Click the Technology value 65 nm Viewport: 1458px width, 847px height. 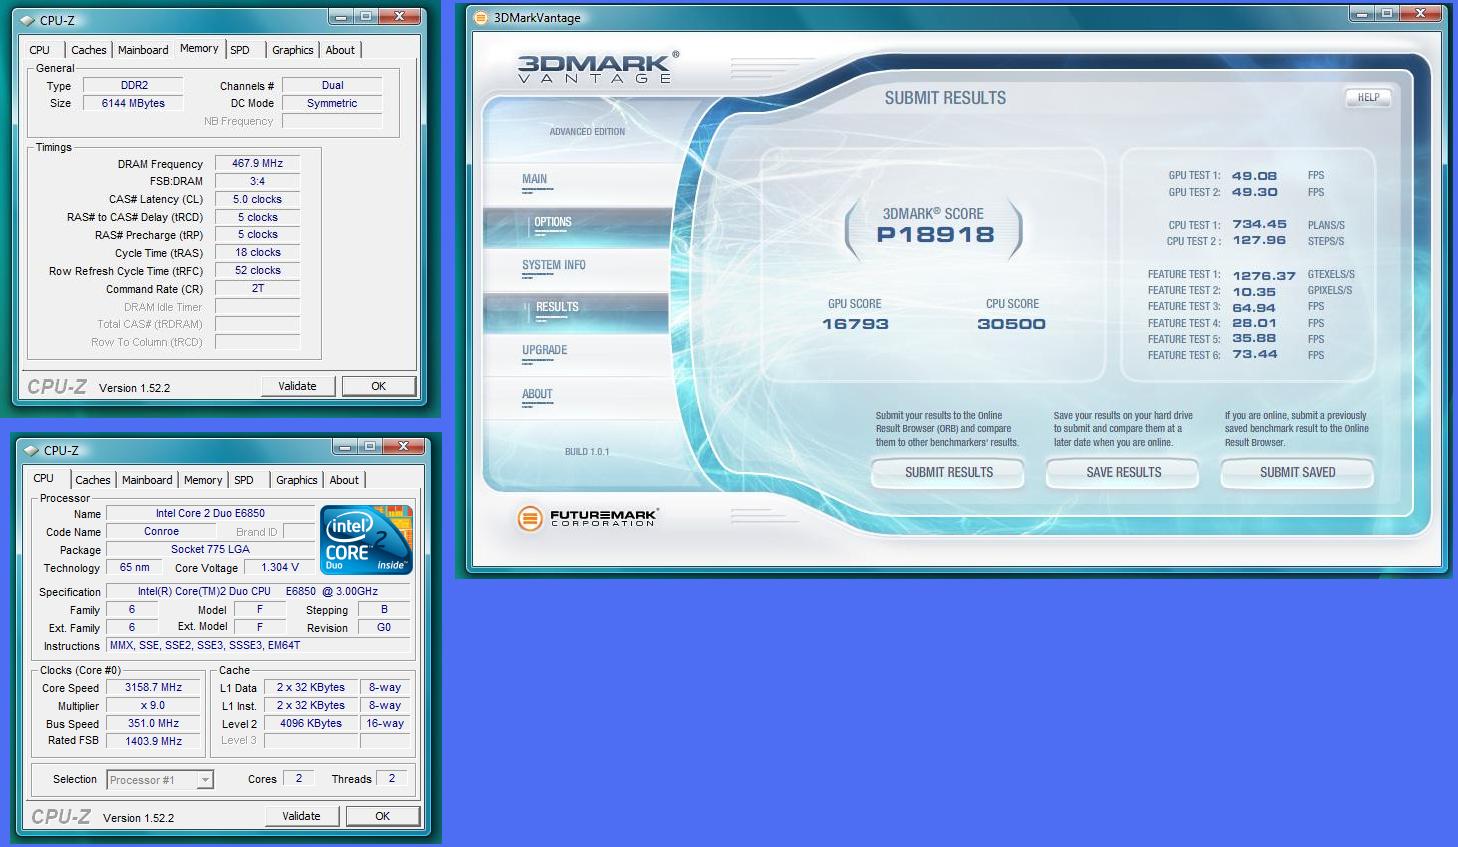(x=134, y=567)
